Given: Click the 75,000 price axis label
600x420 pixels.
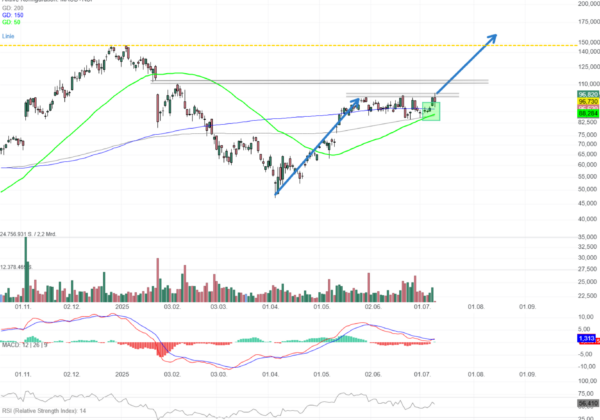Looking at the screenshot, I should coord(589,135).
